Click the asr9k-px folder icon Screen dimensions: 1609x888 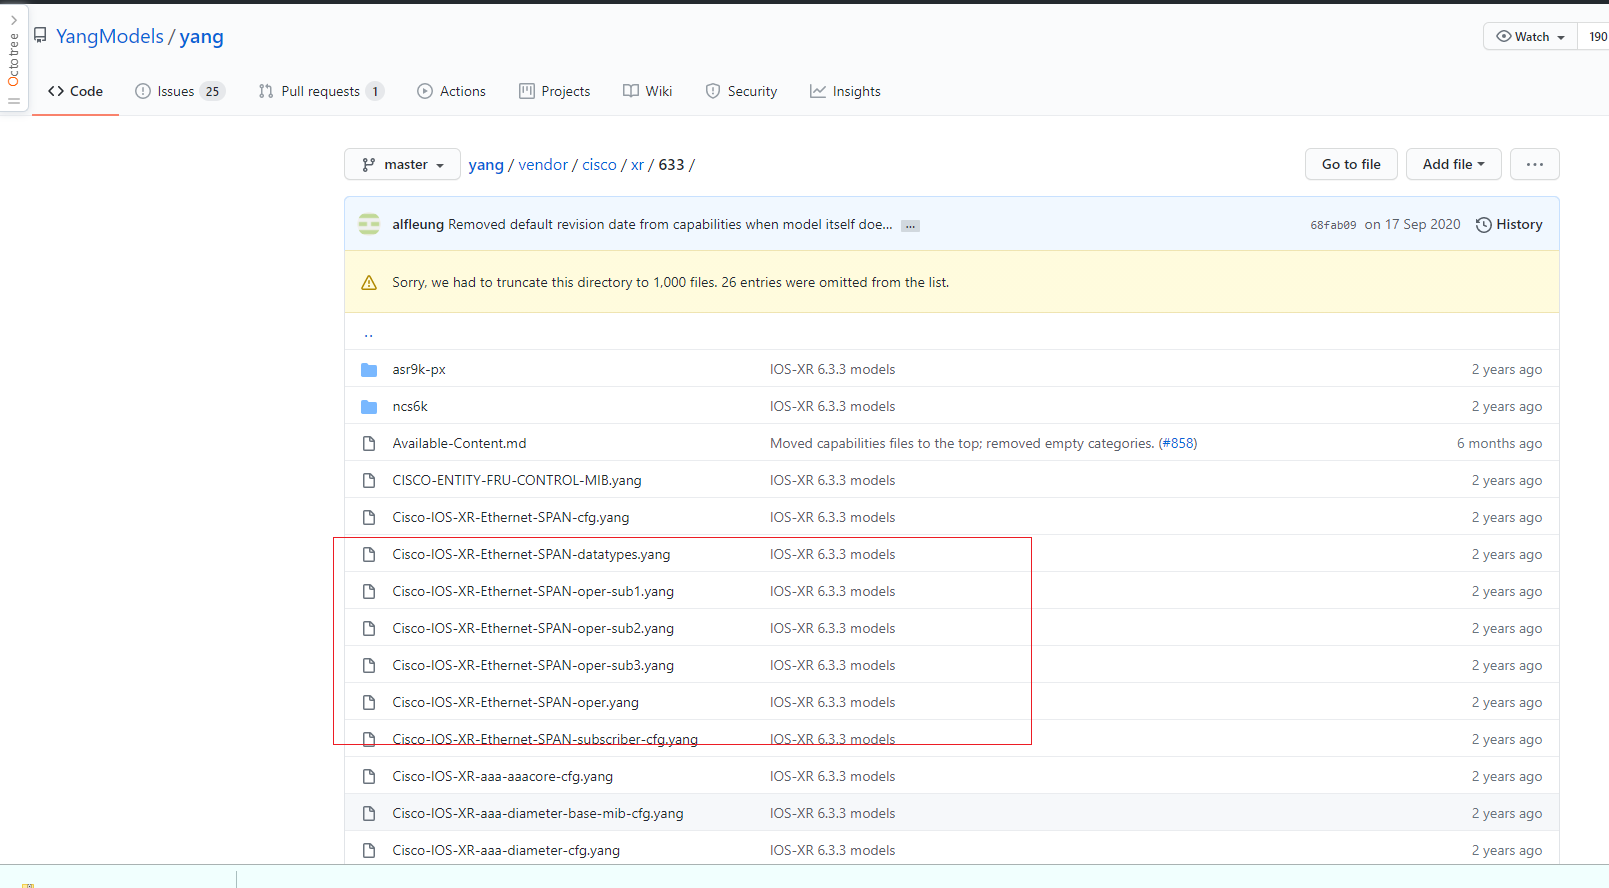369,370
